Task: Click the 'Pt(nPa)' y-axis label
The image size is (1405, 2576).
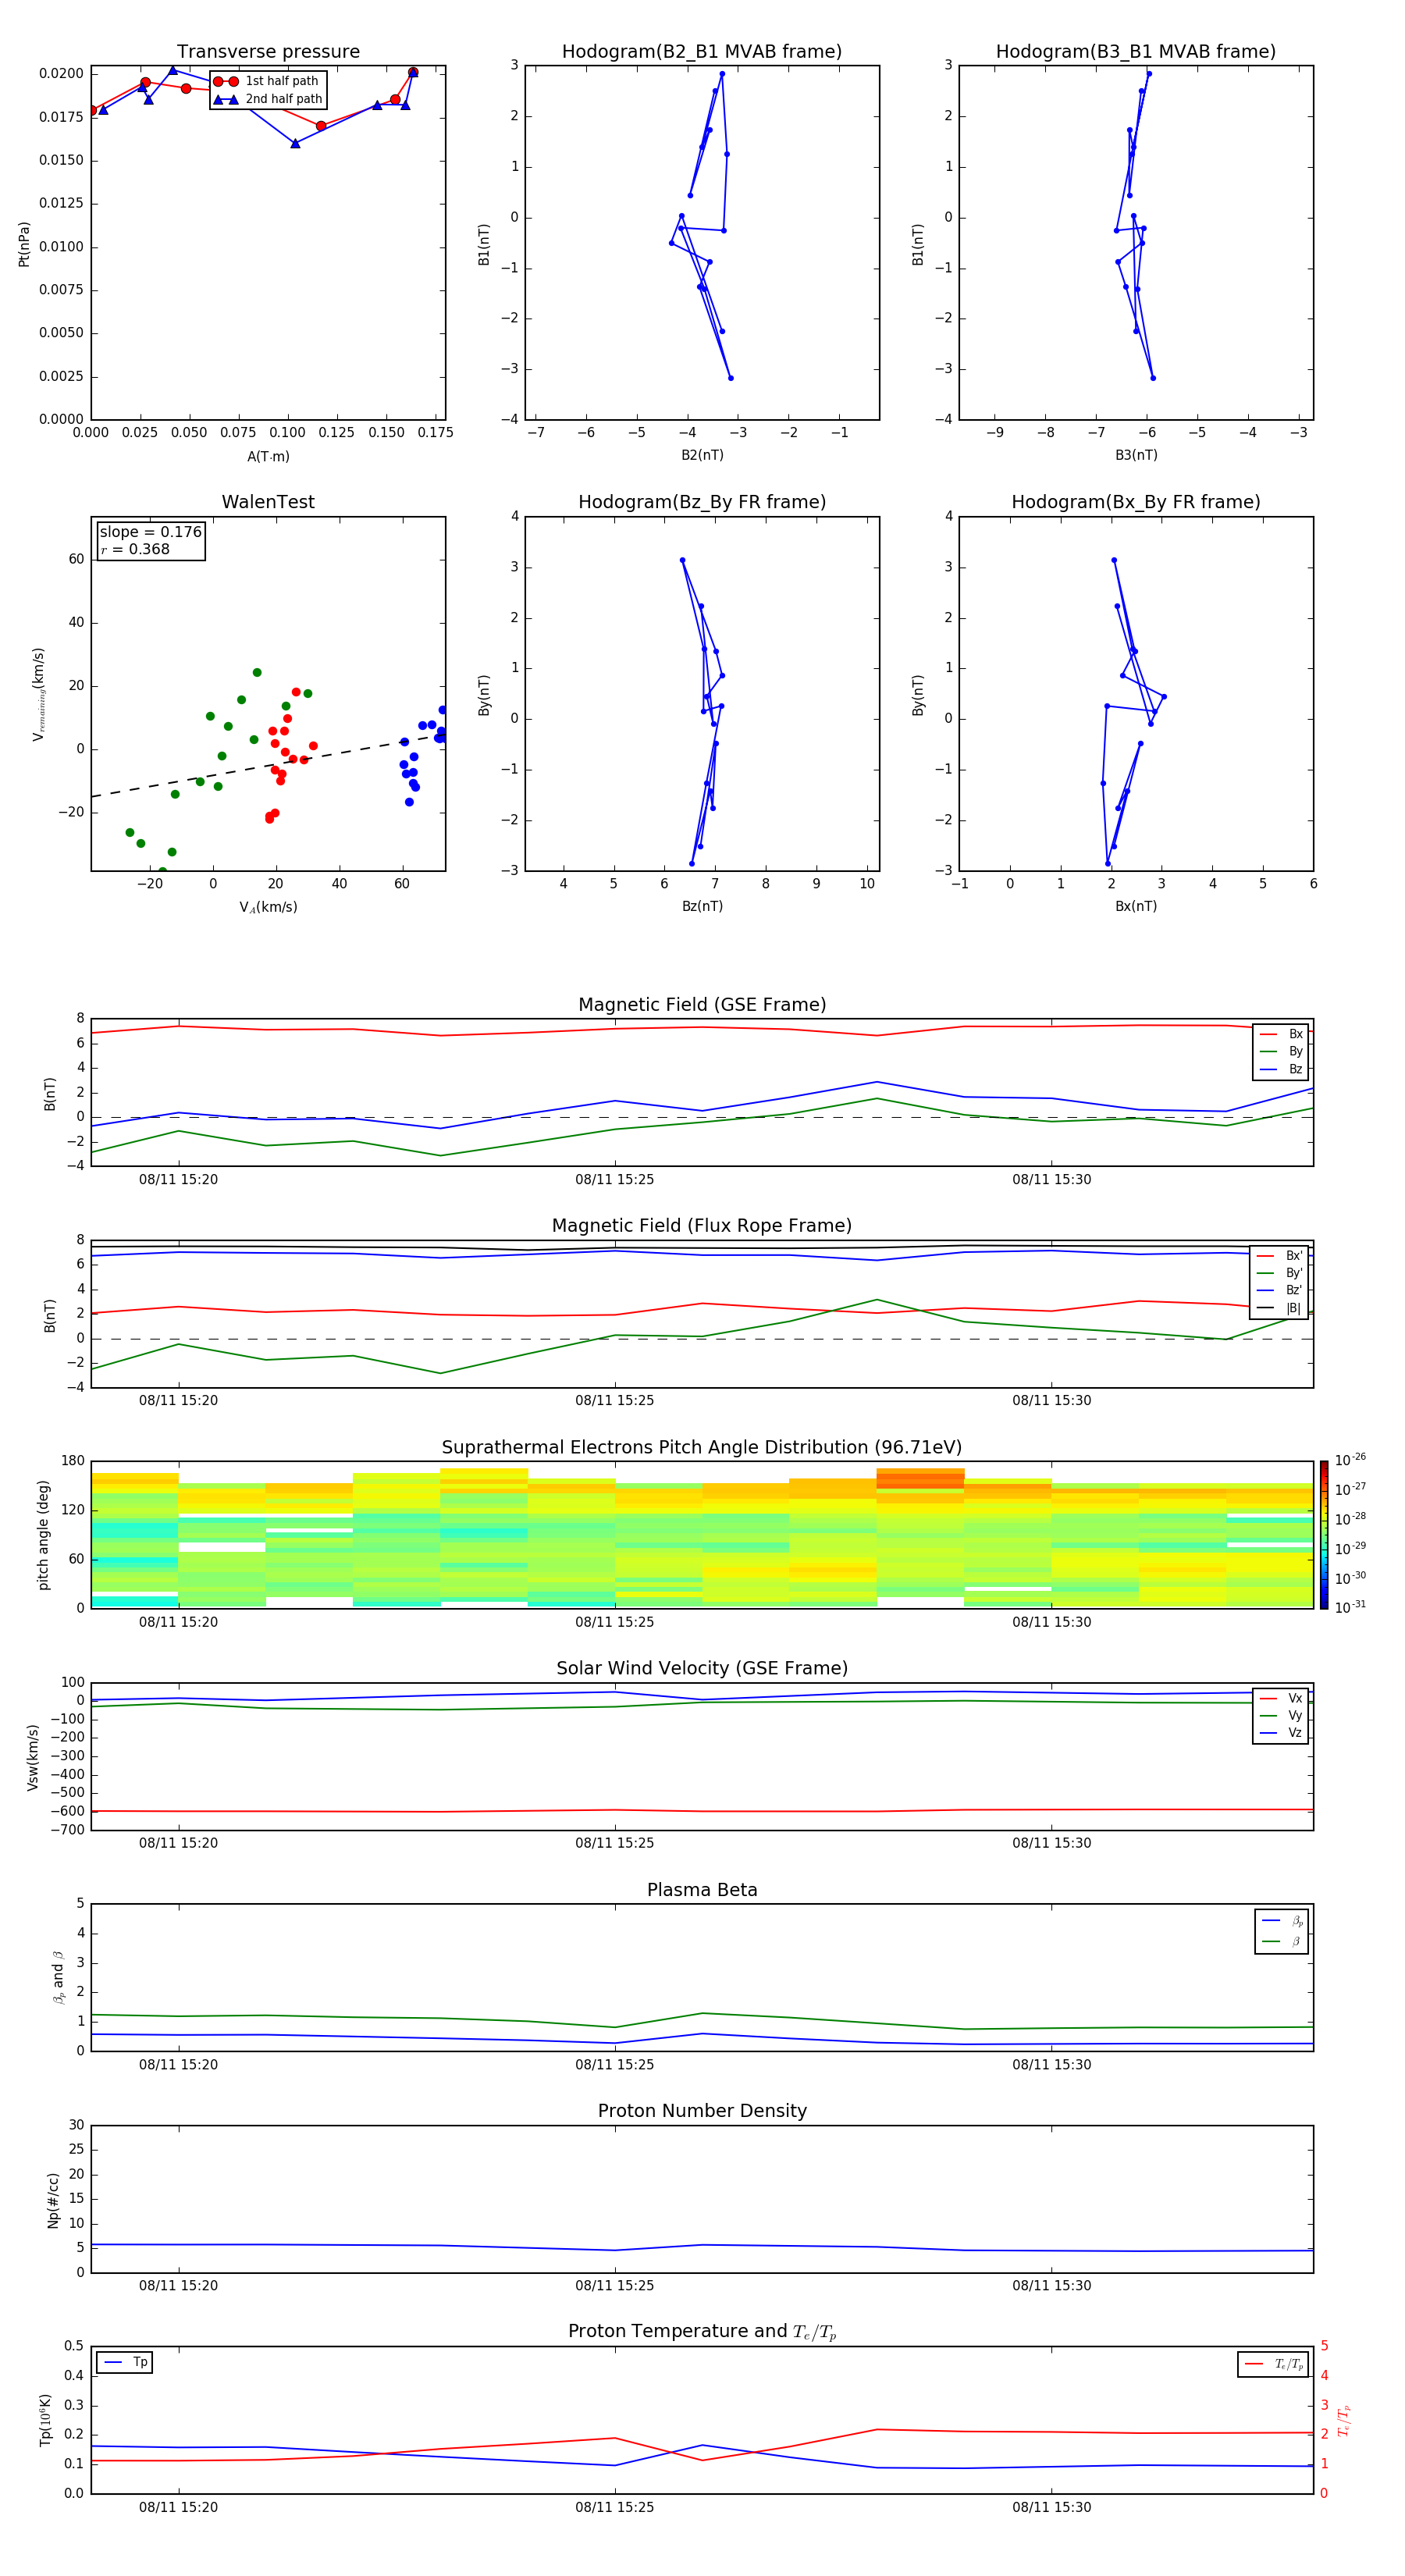Action: (x=24, y=244)
